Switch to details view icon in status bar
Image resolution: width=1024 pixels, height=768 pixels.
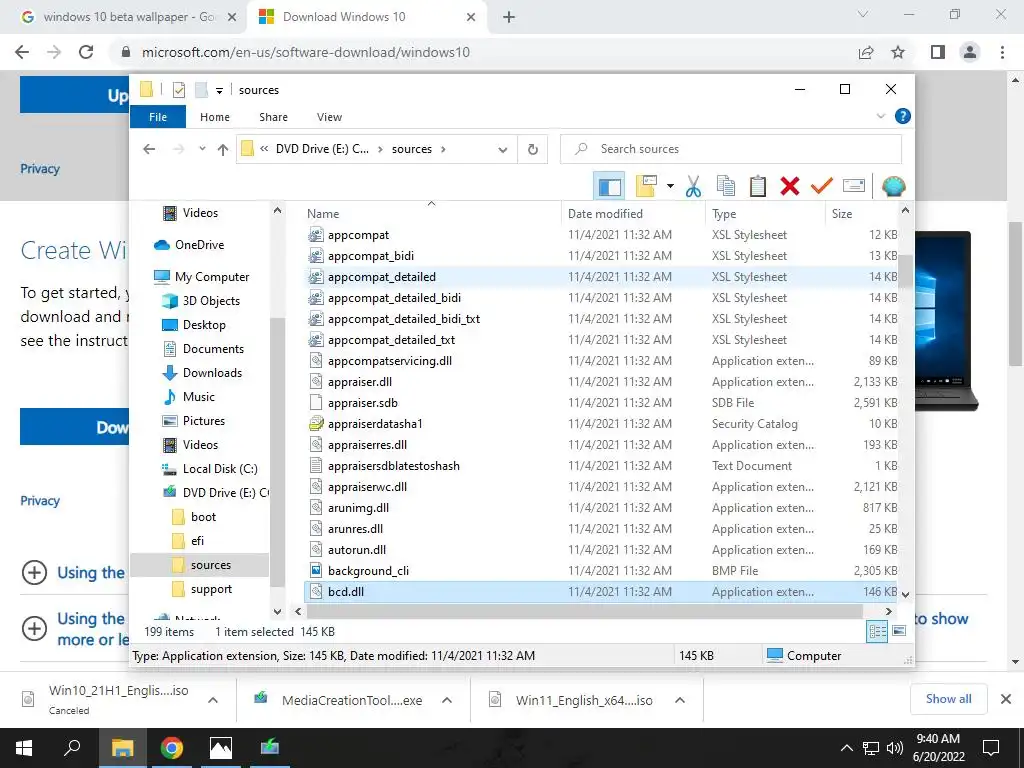click(877, 632)
